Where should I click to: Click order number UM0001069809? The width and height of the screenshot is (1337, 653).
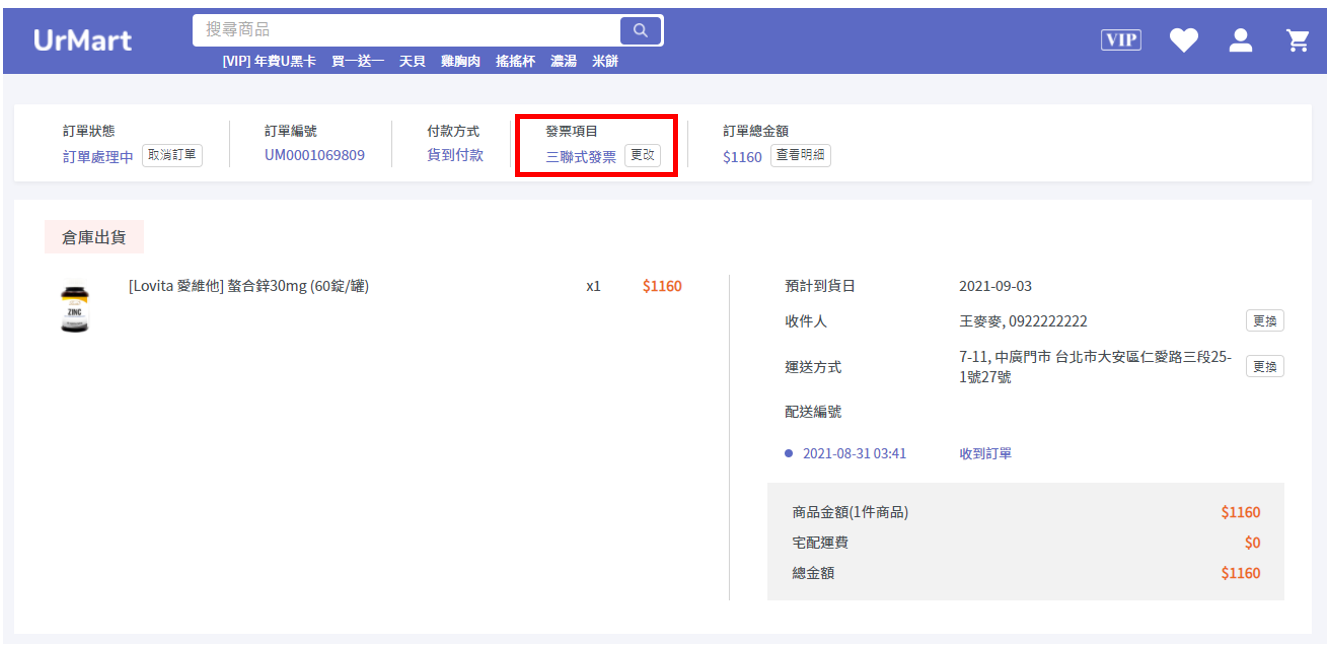pos(315,155)
